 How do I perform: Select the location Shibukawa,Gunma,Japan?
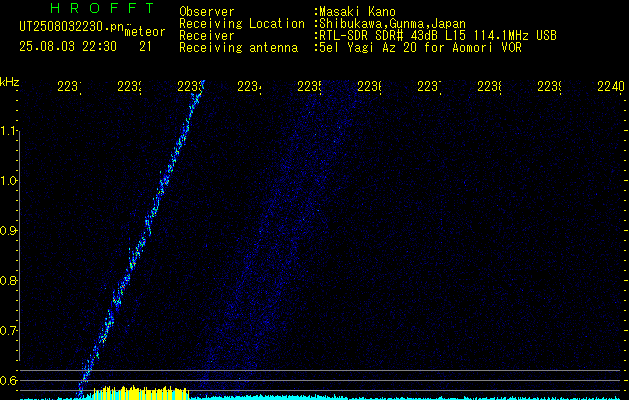[390, 24]
